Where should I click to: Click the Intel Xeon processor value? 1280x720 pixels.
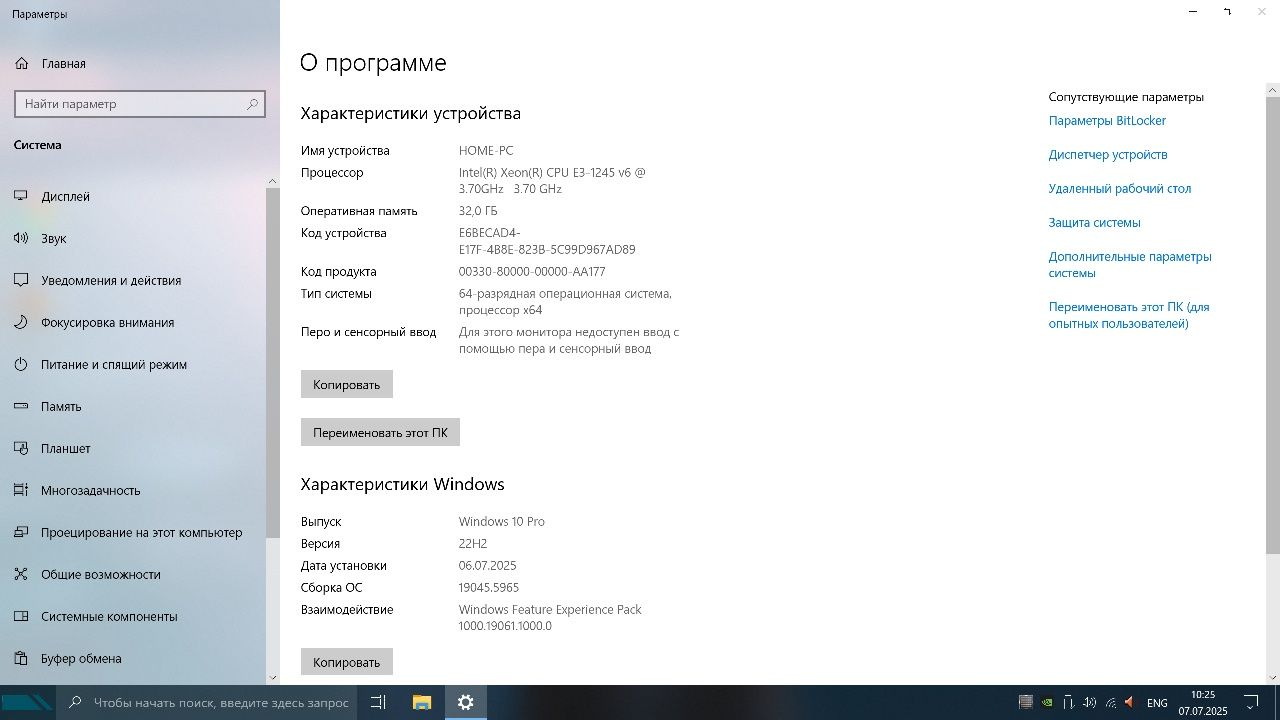click(x=552, y=181)
